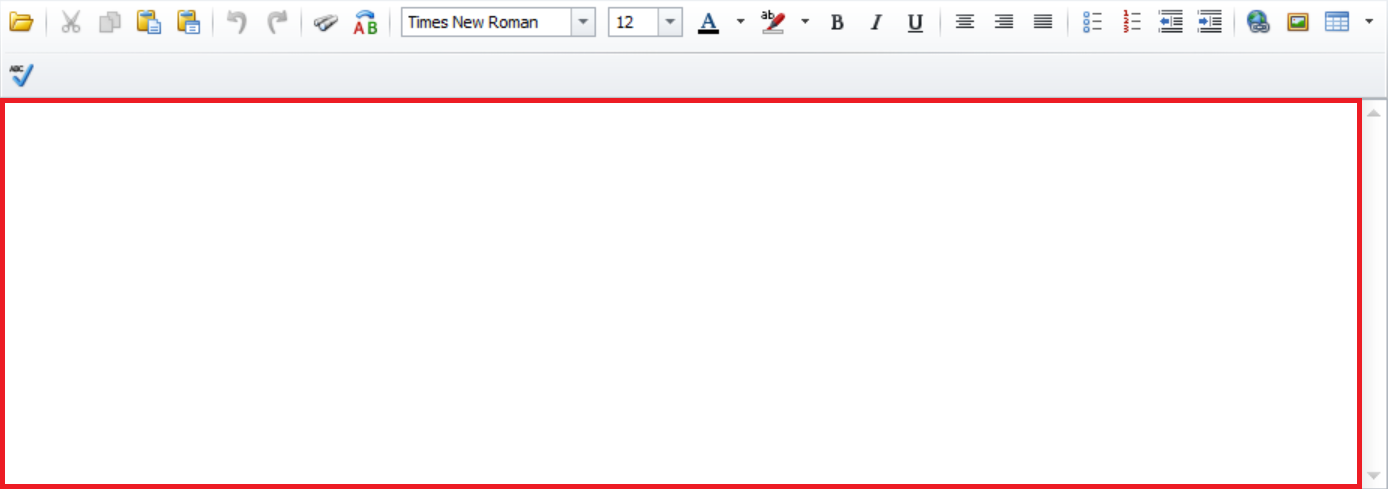Click the Open folder icon
The image size is (1388, 489).
pos(21,22)
